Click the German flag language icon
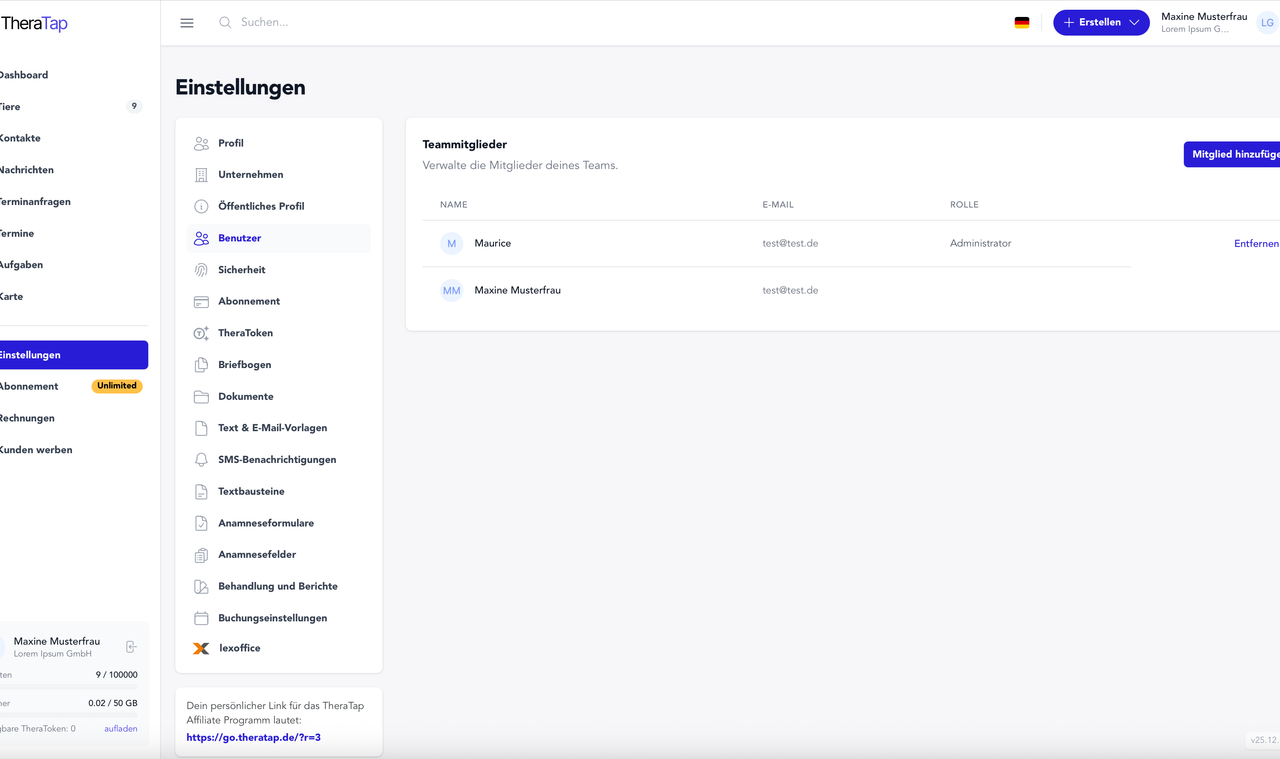 (1022, 22)
